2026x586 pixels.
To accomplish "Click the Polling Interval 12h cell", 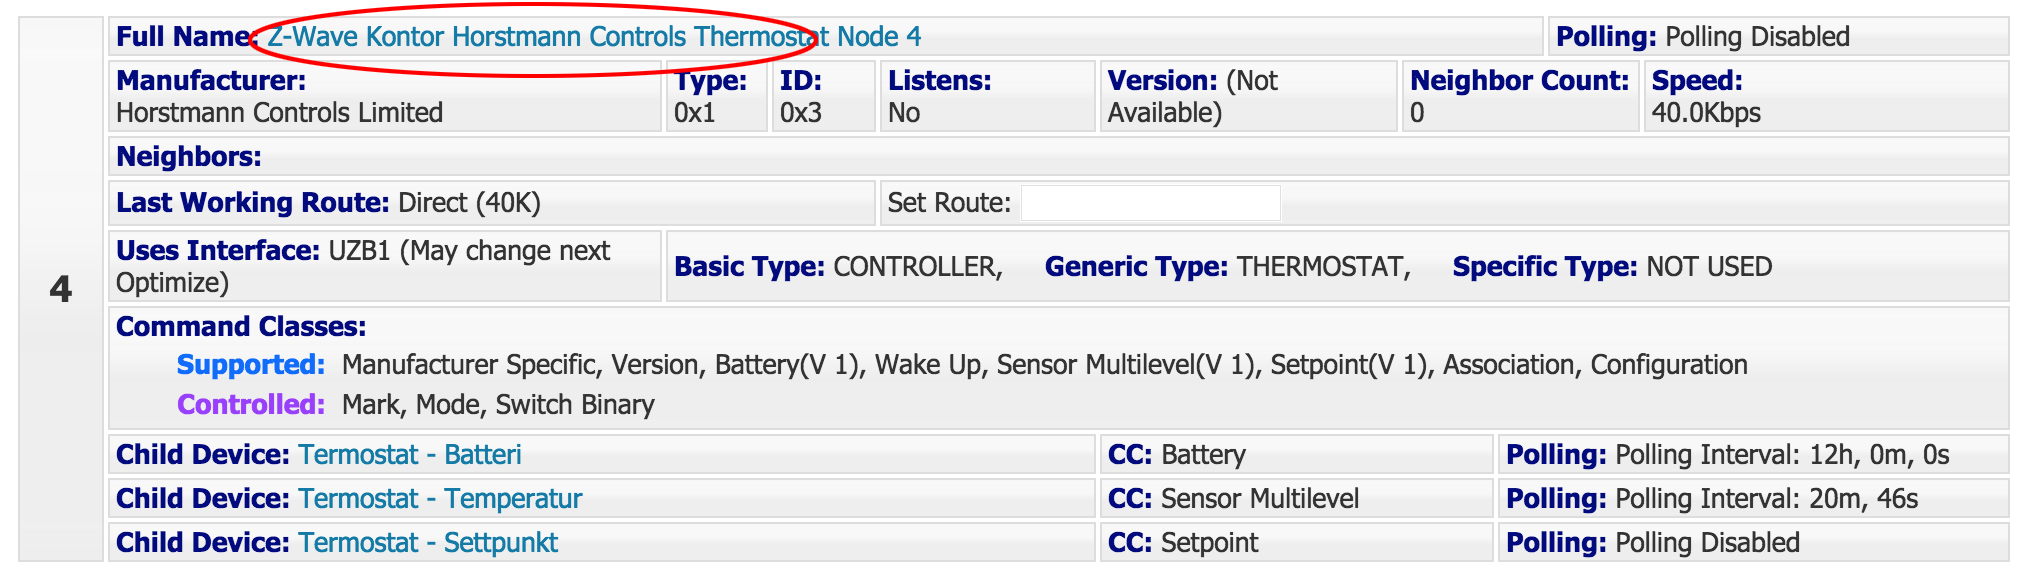I will tap(1753, 455).
